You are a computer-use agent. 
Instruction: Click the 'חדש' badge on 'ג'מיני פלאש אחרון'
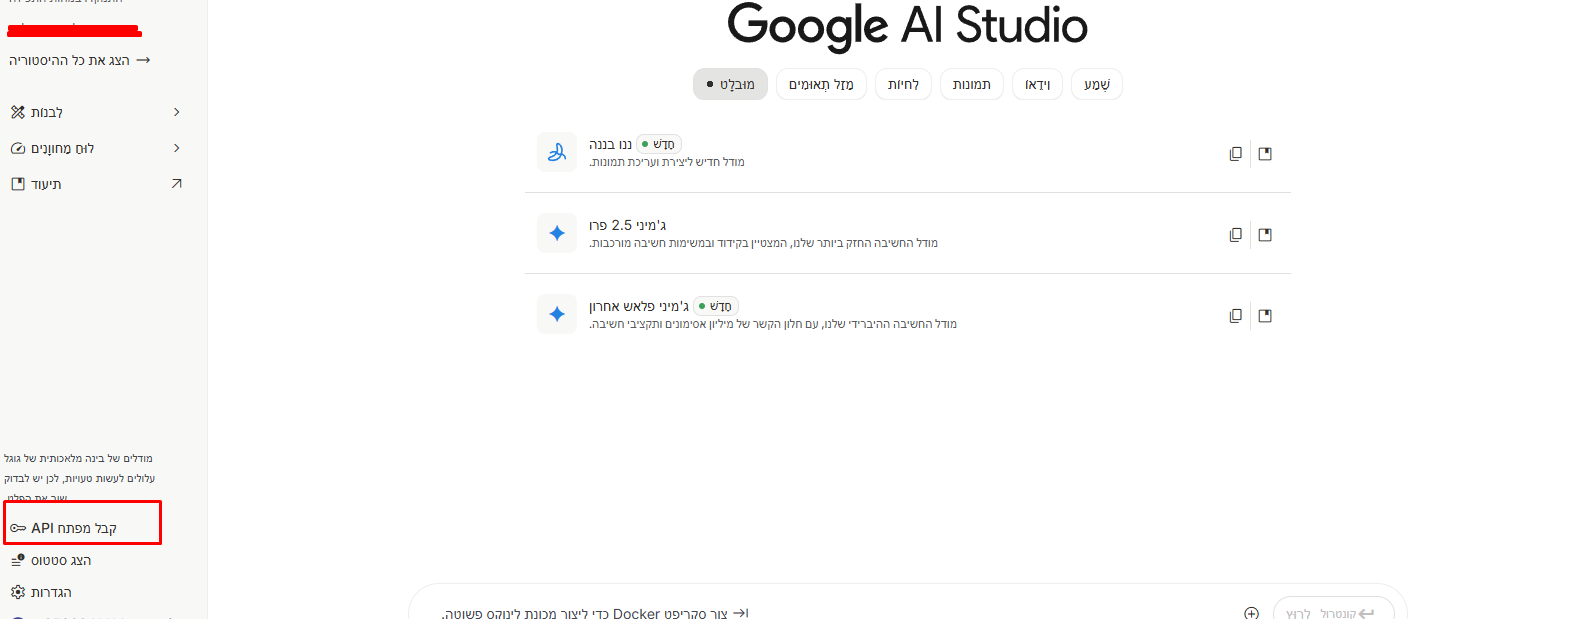point(716,306)
